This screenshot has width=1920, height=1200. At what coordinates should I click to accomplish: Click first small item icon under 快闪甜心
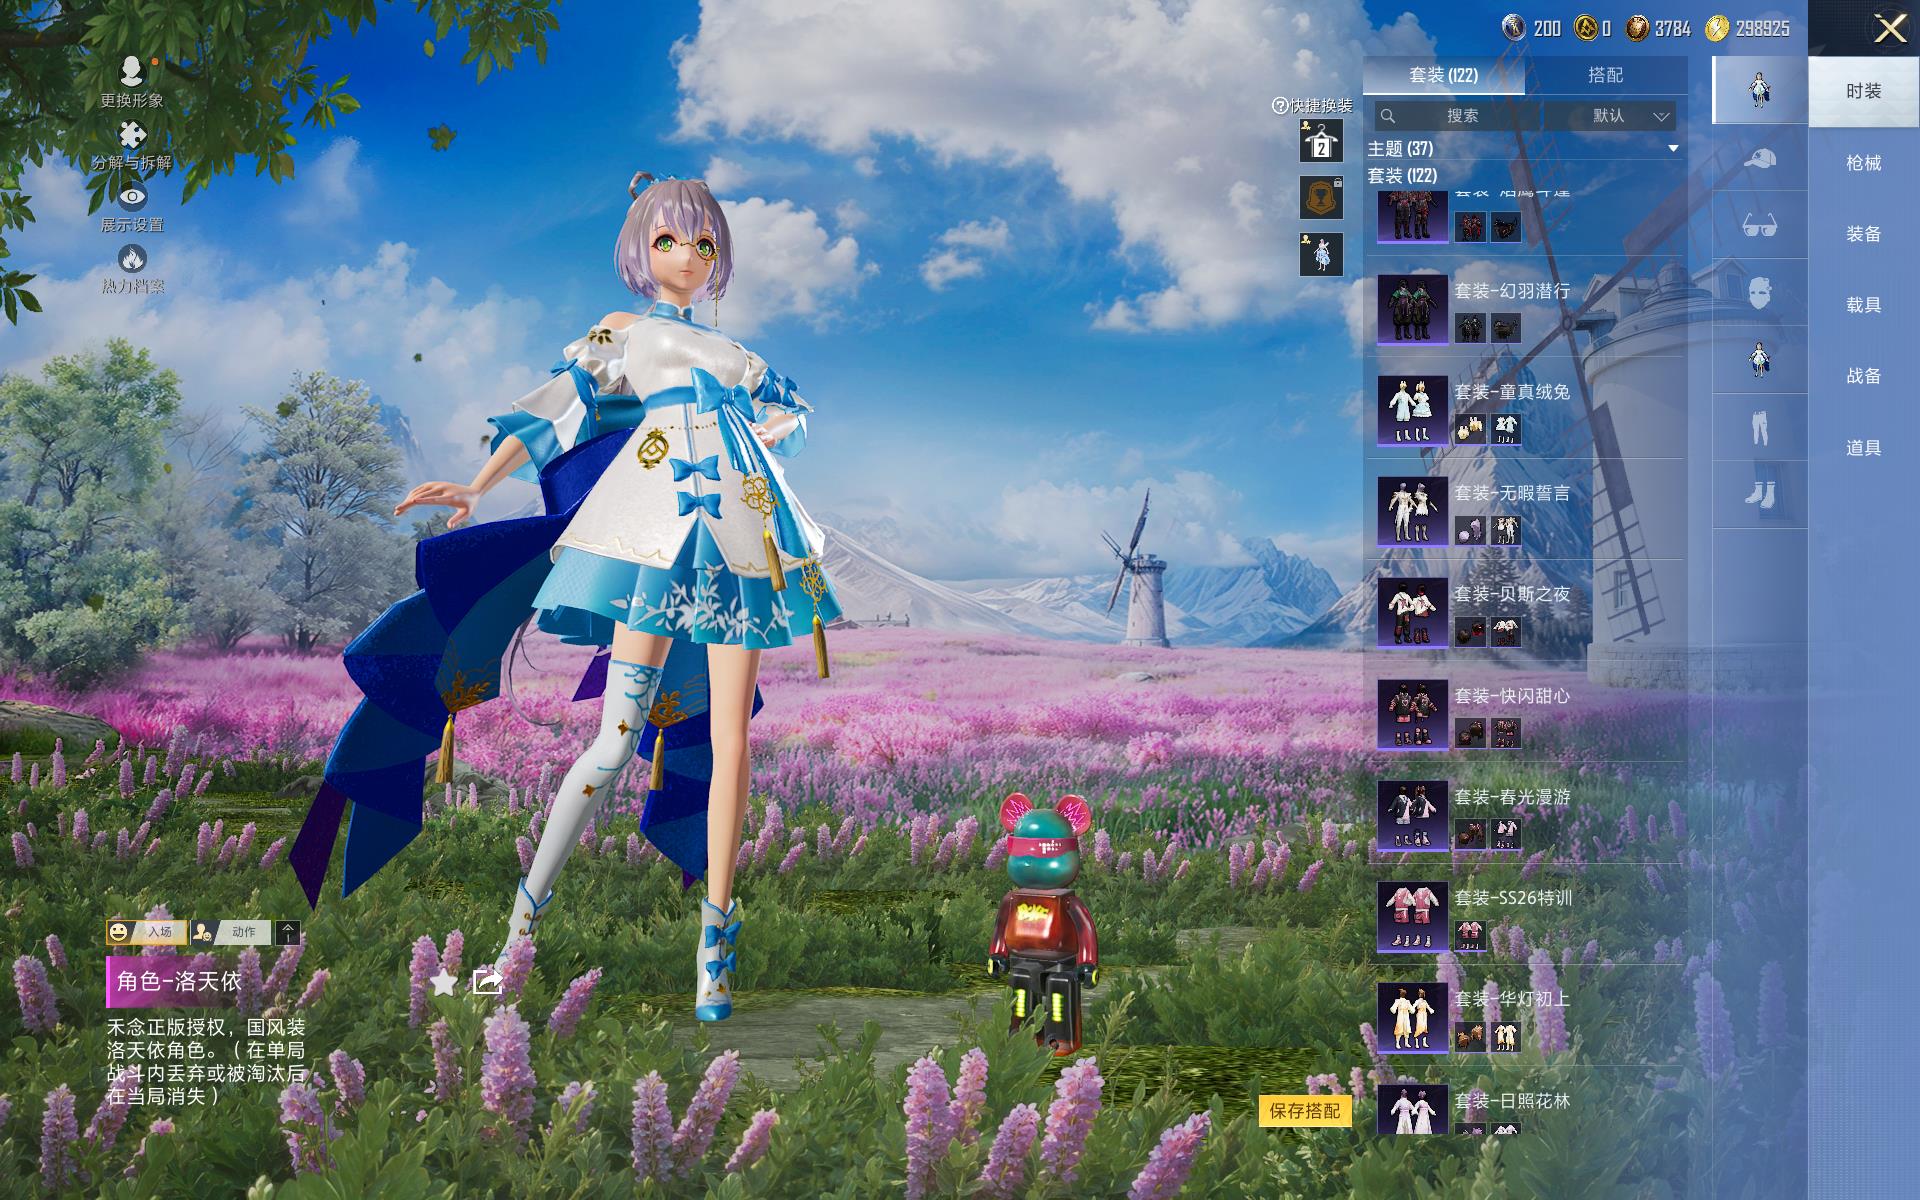pos(1470,733)
